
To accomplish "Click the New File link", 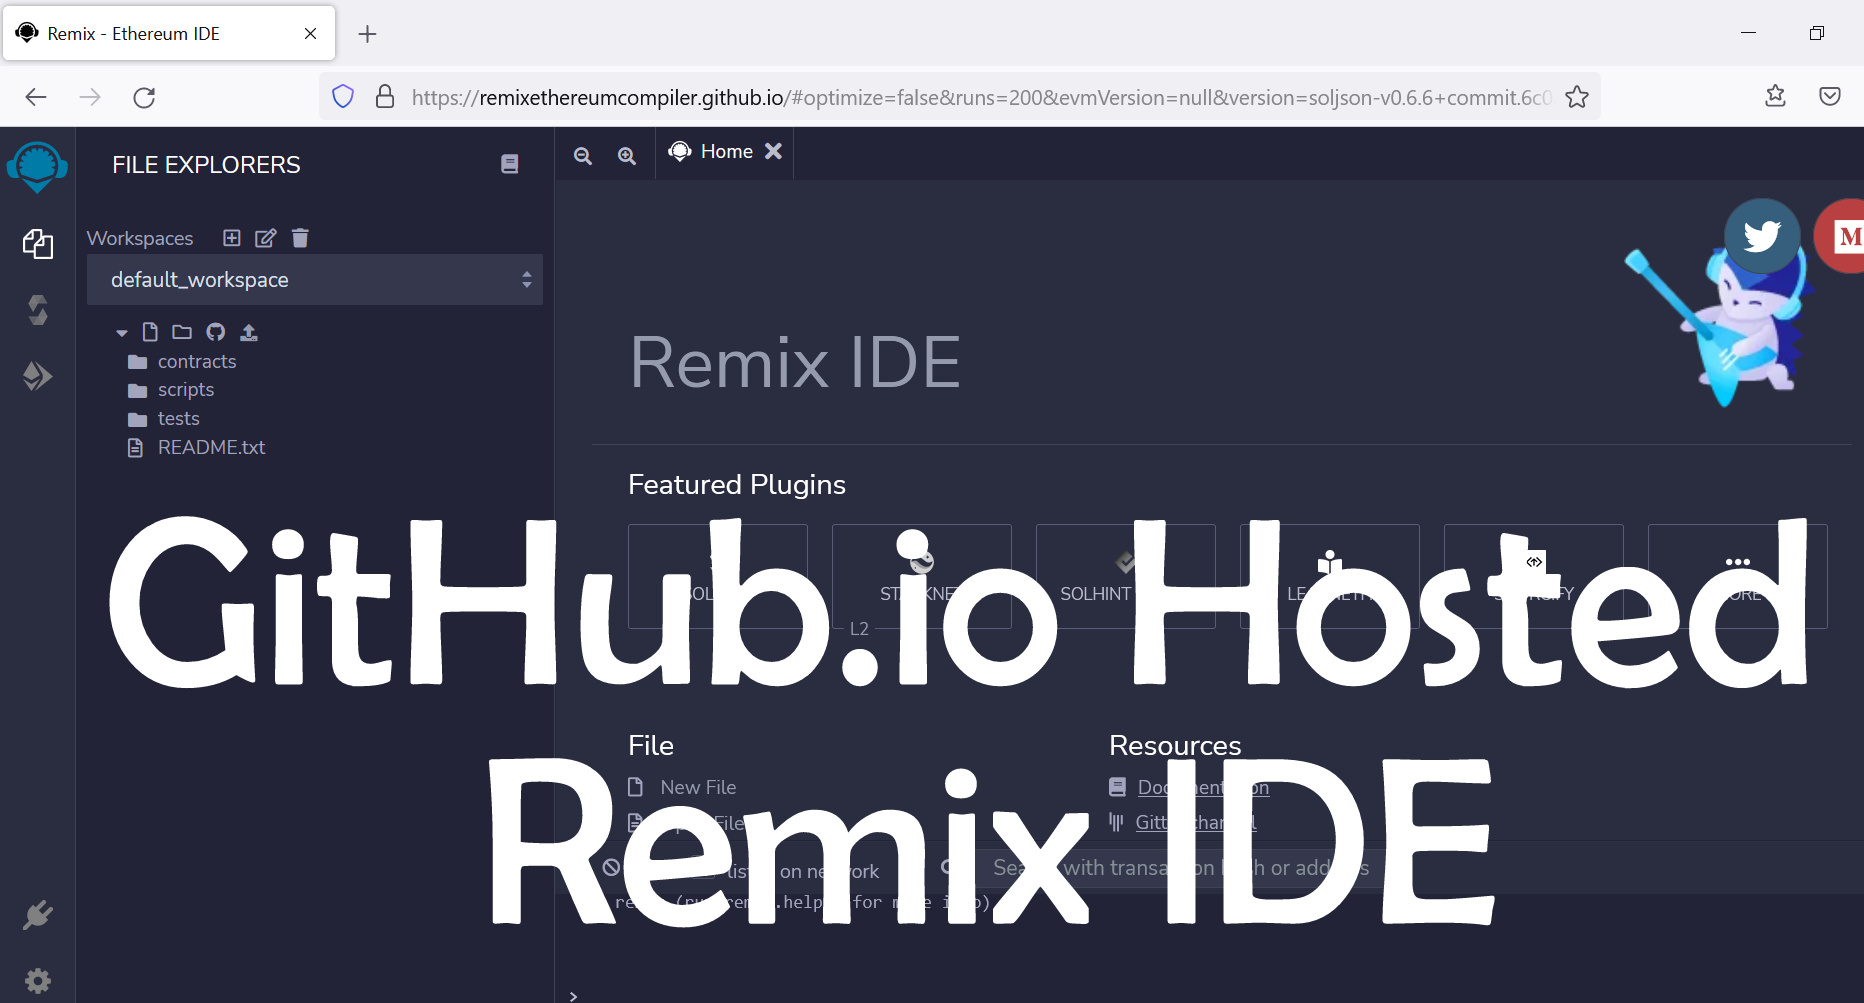I will coord(698,787).
